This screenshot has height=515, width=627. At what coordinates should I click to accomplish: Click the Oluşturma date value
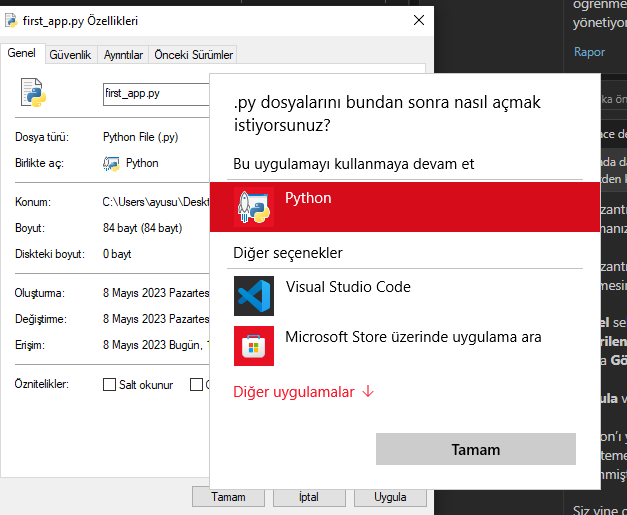point(156,293)
